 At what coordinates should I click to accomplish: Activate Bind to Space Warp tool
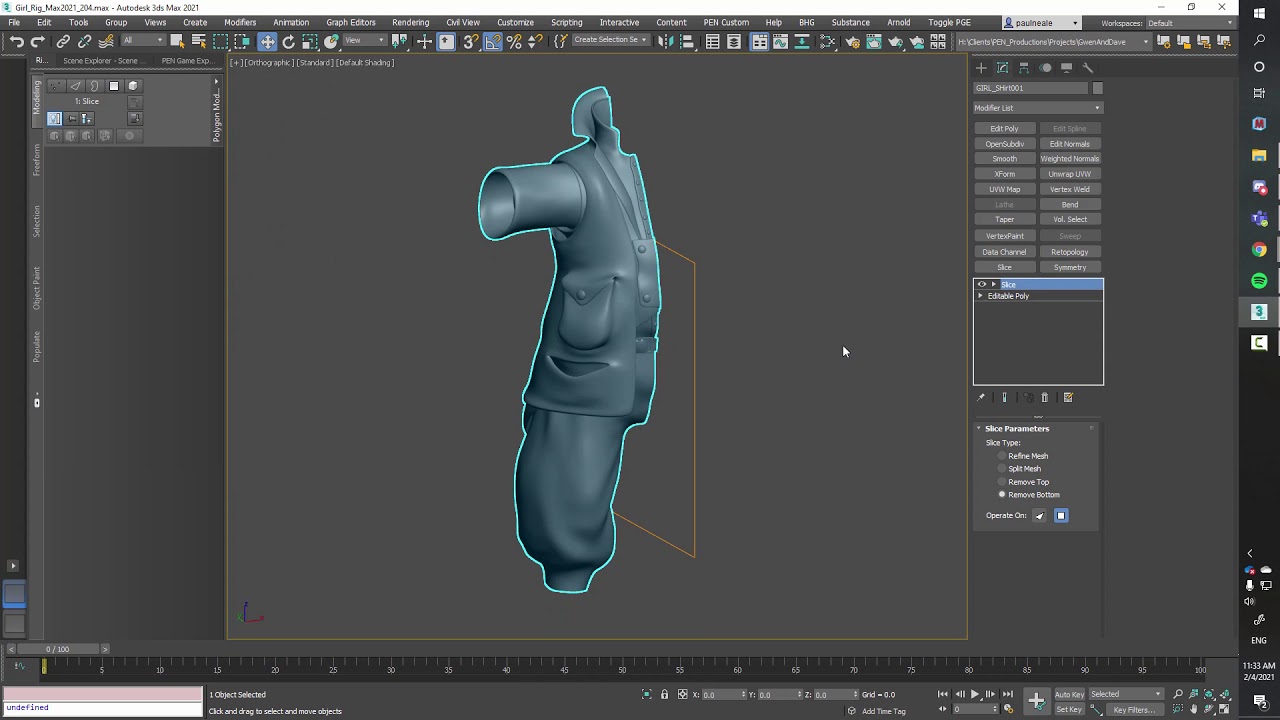[106, 41]
